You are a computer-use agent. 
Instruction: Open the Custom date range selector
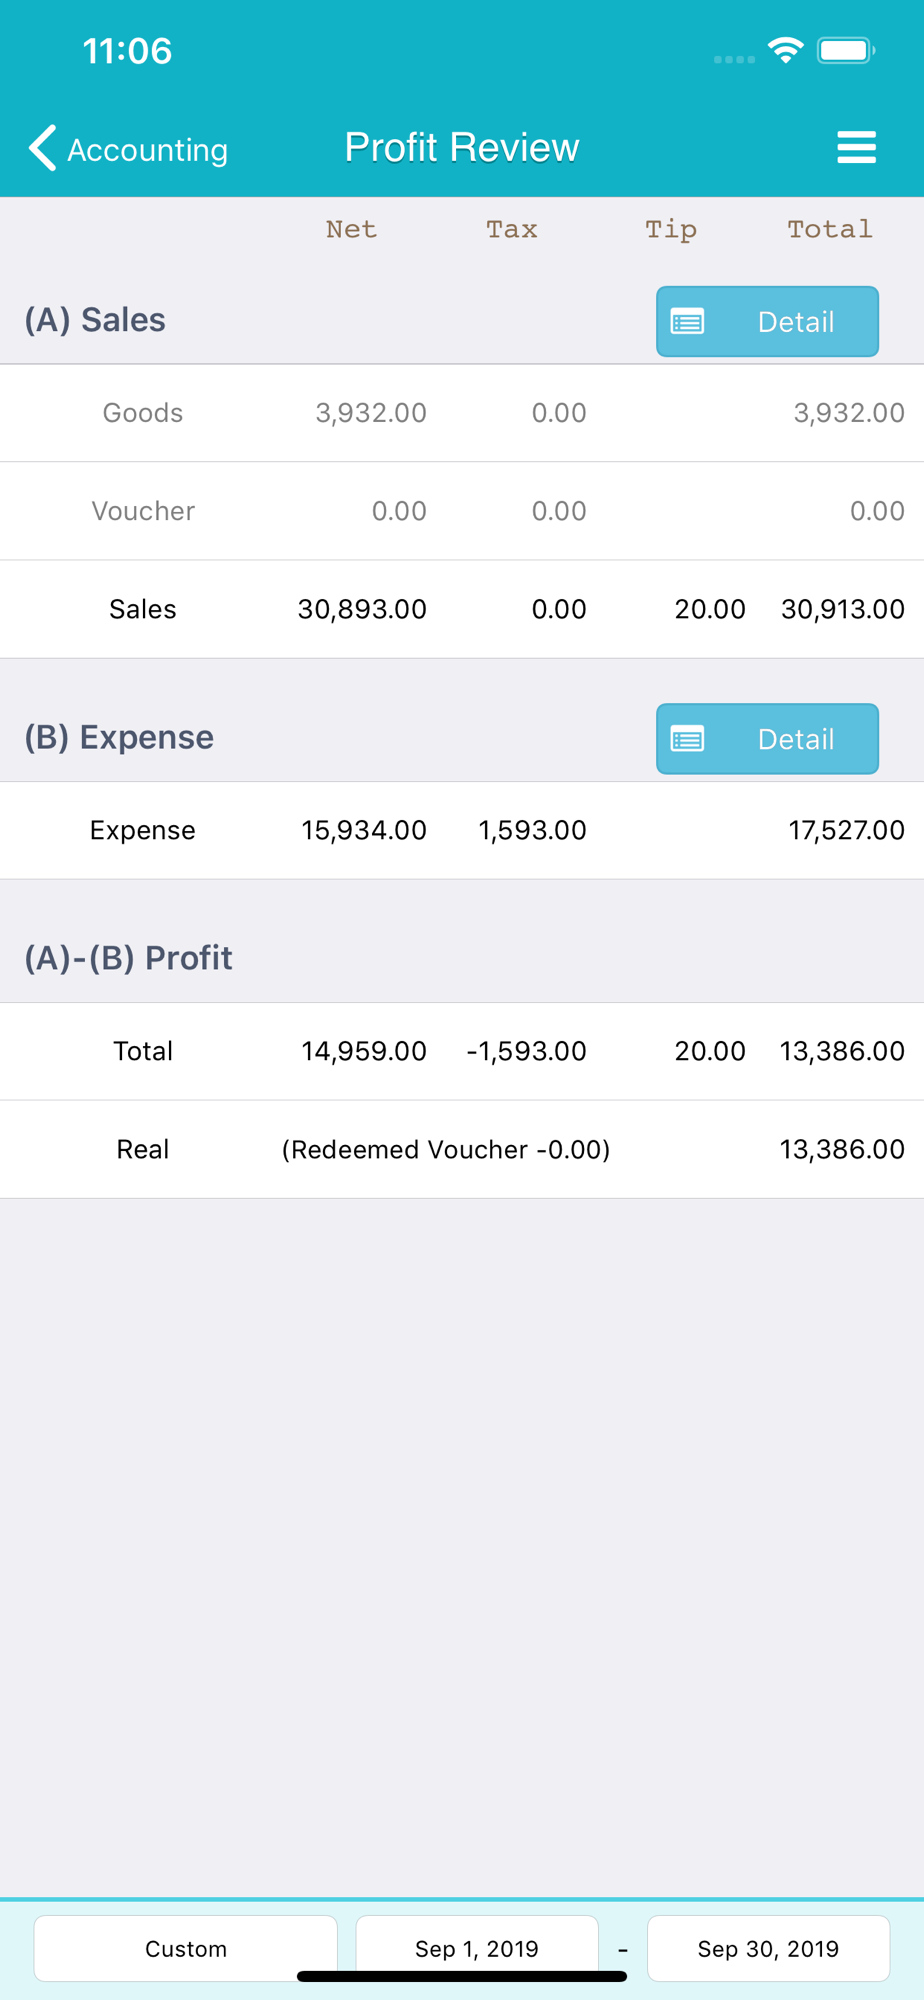tap(186, 1948)
